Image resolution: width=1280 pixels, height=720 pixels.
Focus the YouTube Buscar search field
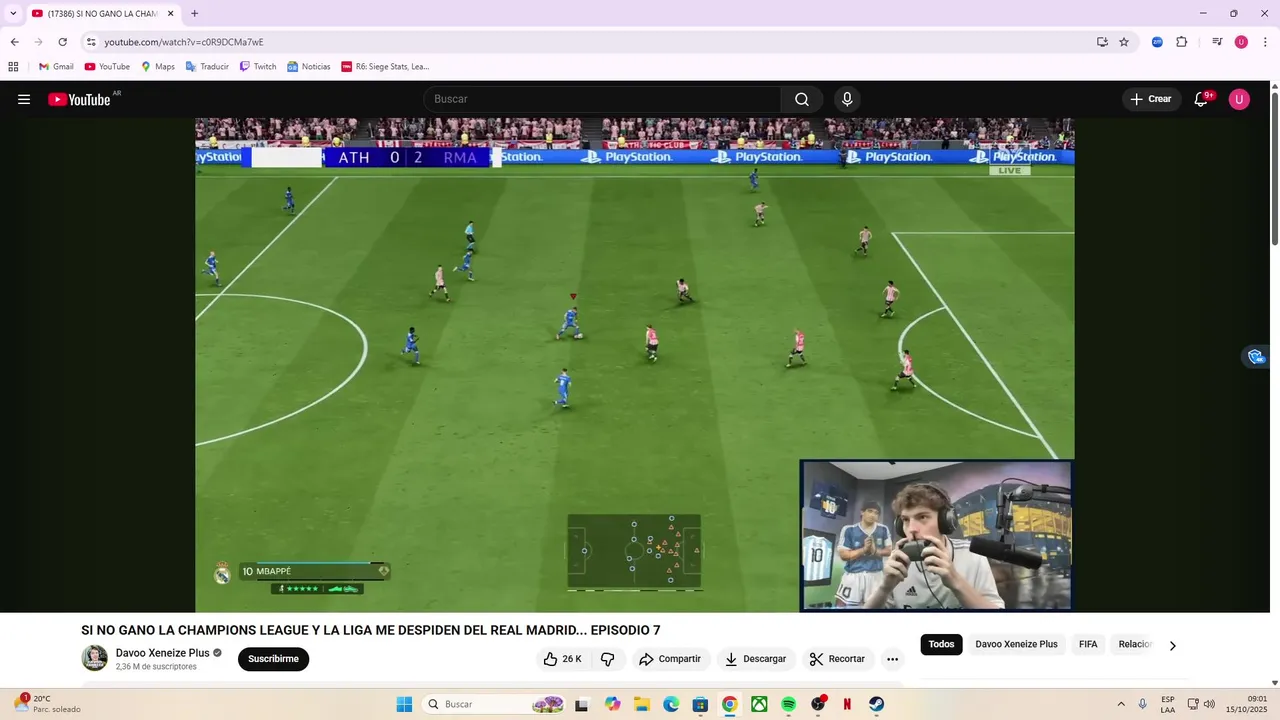(602, 99)
